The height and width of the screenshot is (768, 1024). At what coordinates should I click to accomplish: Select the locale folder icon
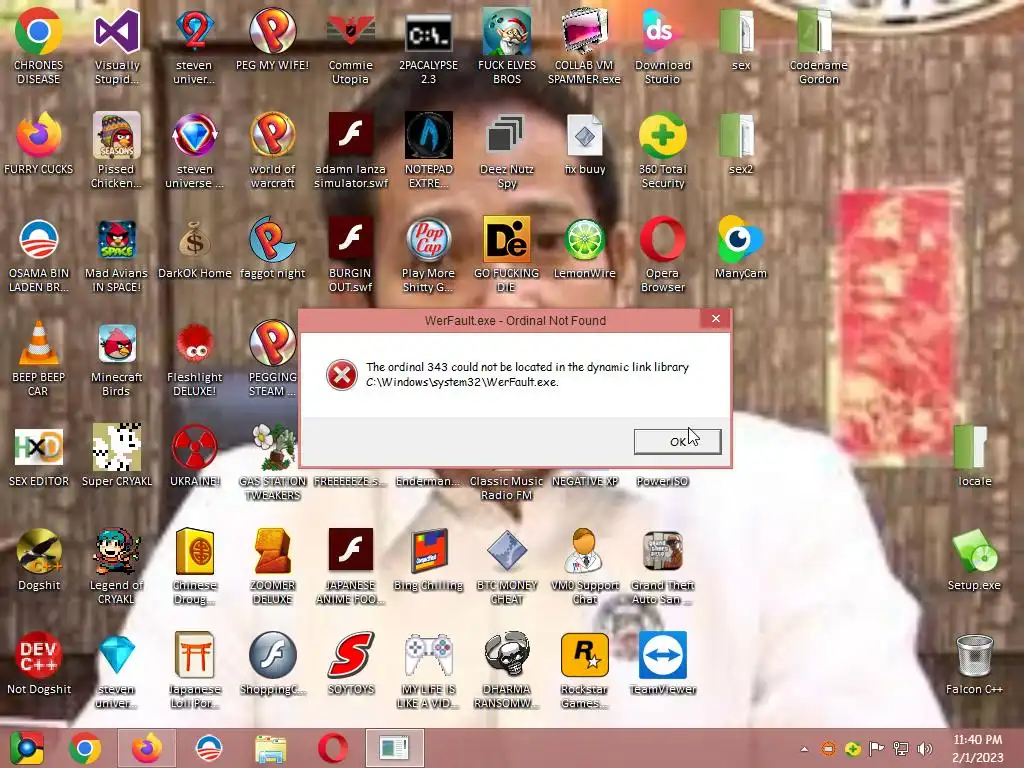(974, 456)
